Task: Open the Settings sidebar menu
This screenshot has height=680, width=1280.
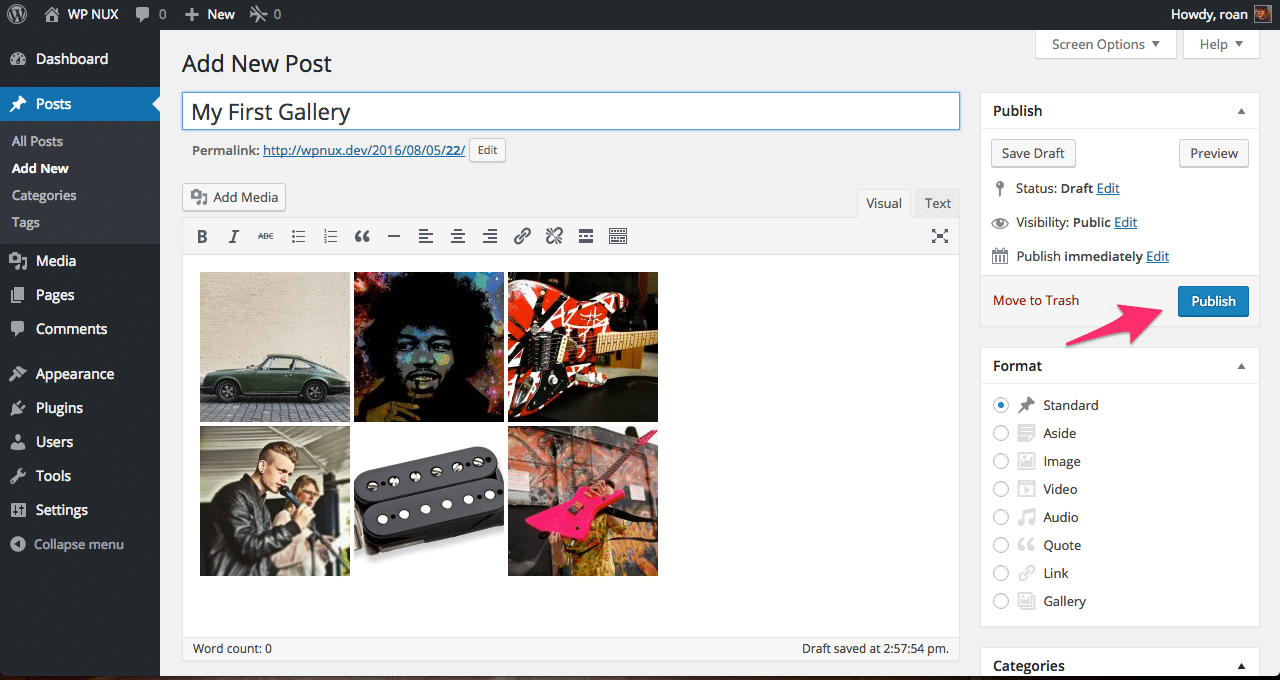Action: 80,510
